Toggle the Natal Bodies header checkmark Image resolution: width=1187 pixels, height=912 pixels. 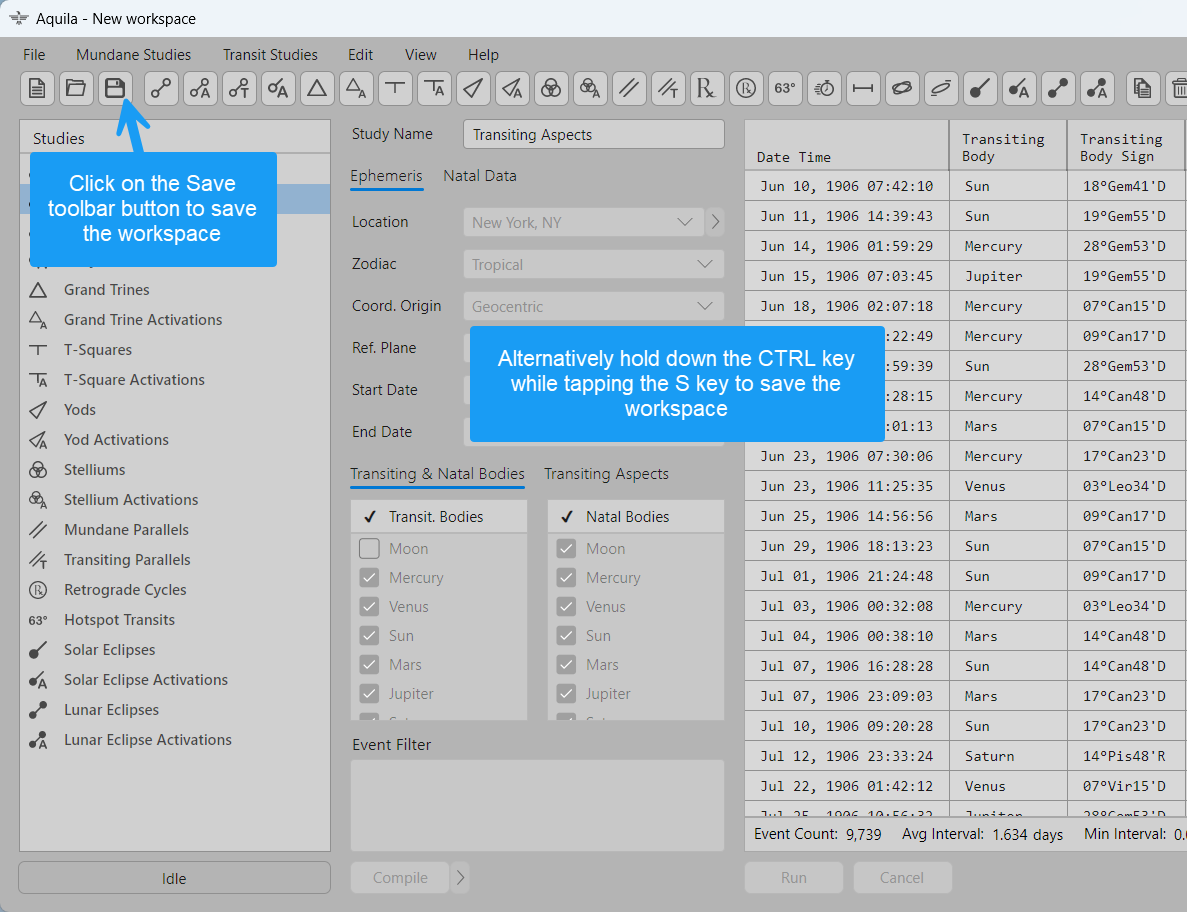click(x=566, y=517)
